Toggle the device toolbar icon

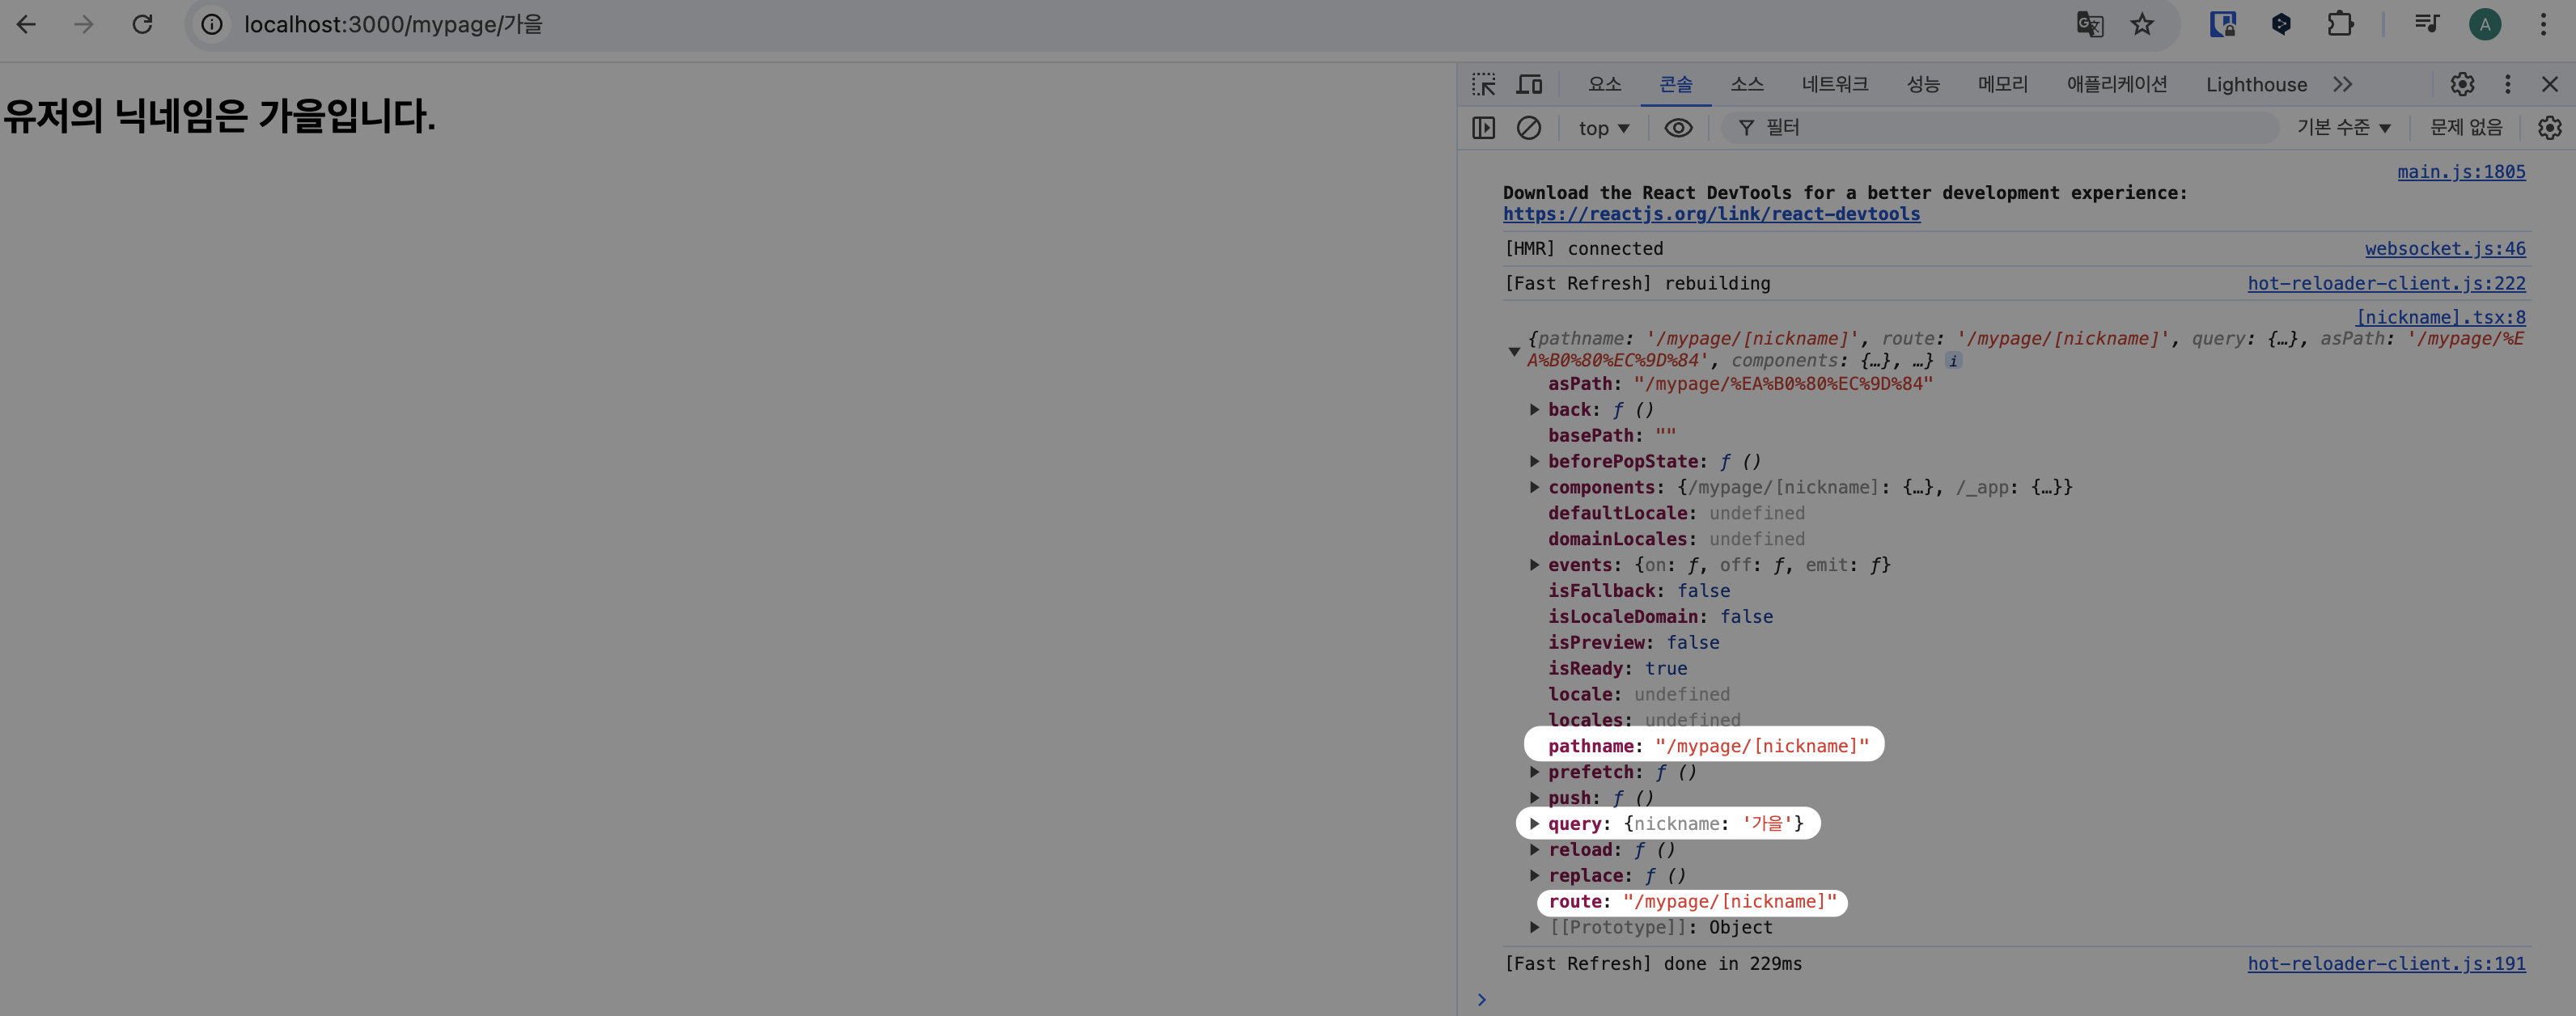coord(1529,85)
